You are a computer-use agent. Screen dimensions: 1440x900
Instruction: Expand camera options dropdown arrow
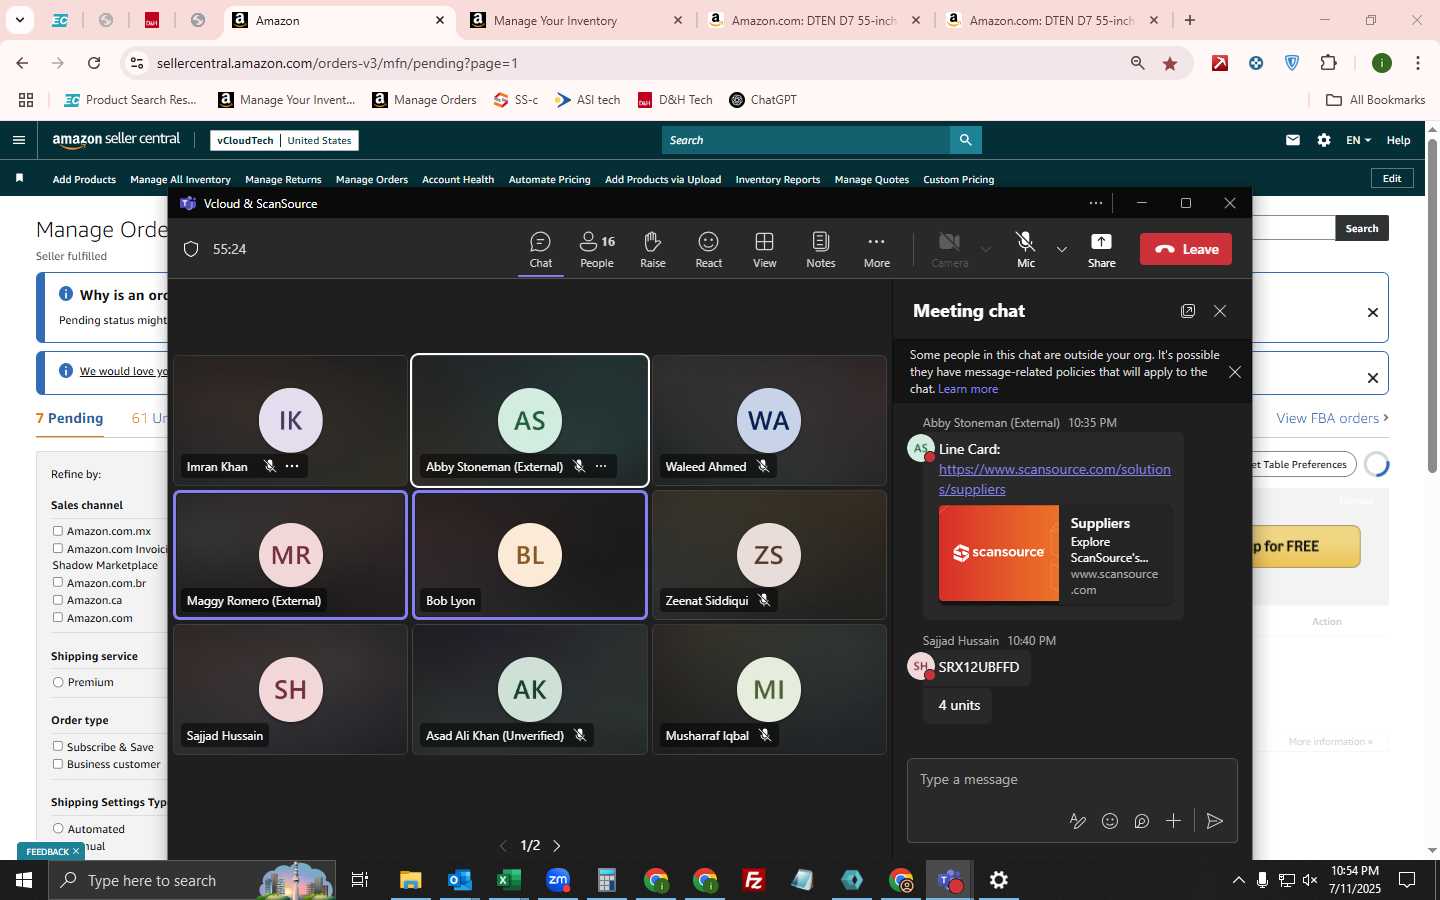coord(986,249)
